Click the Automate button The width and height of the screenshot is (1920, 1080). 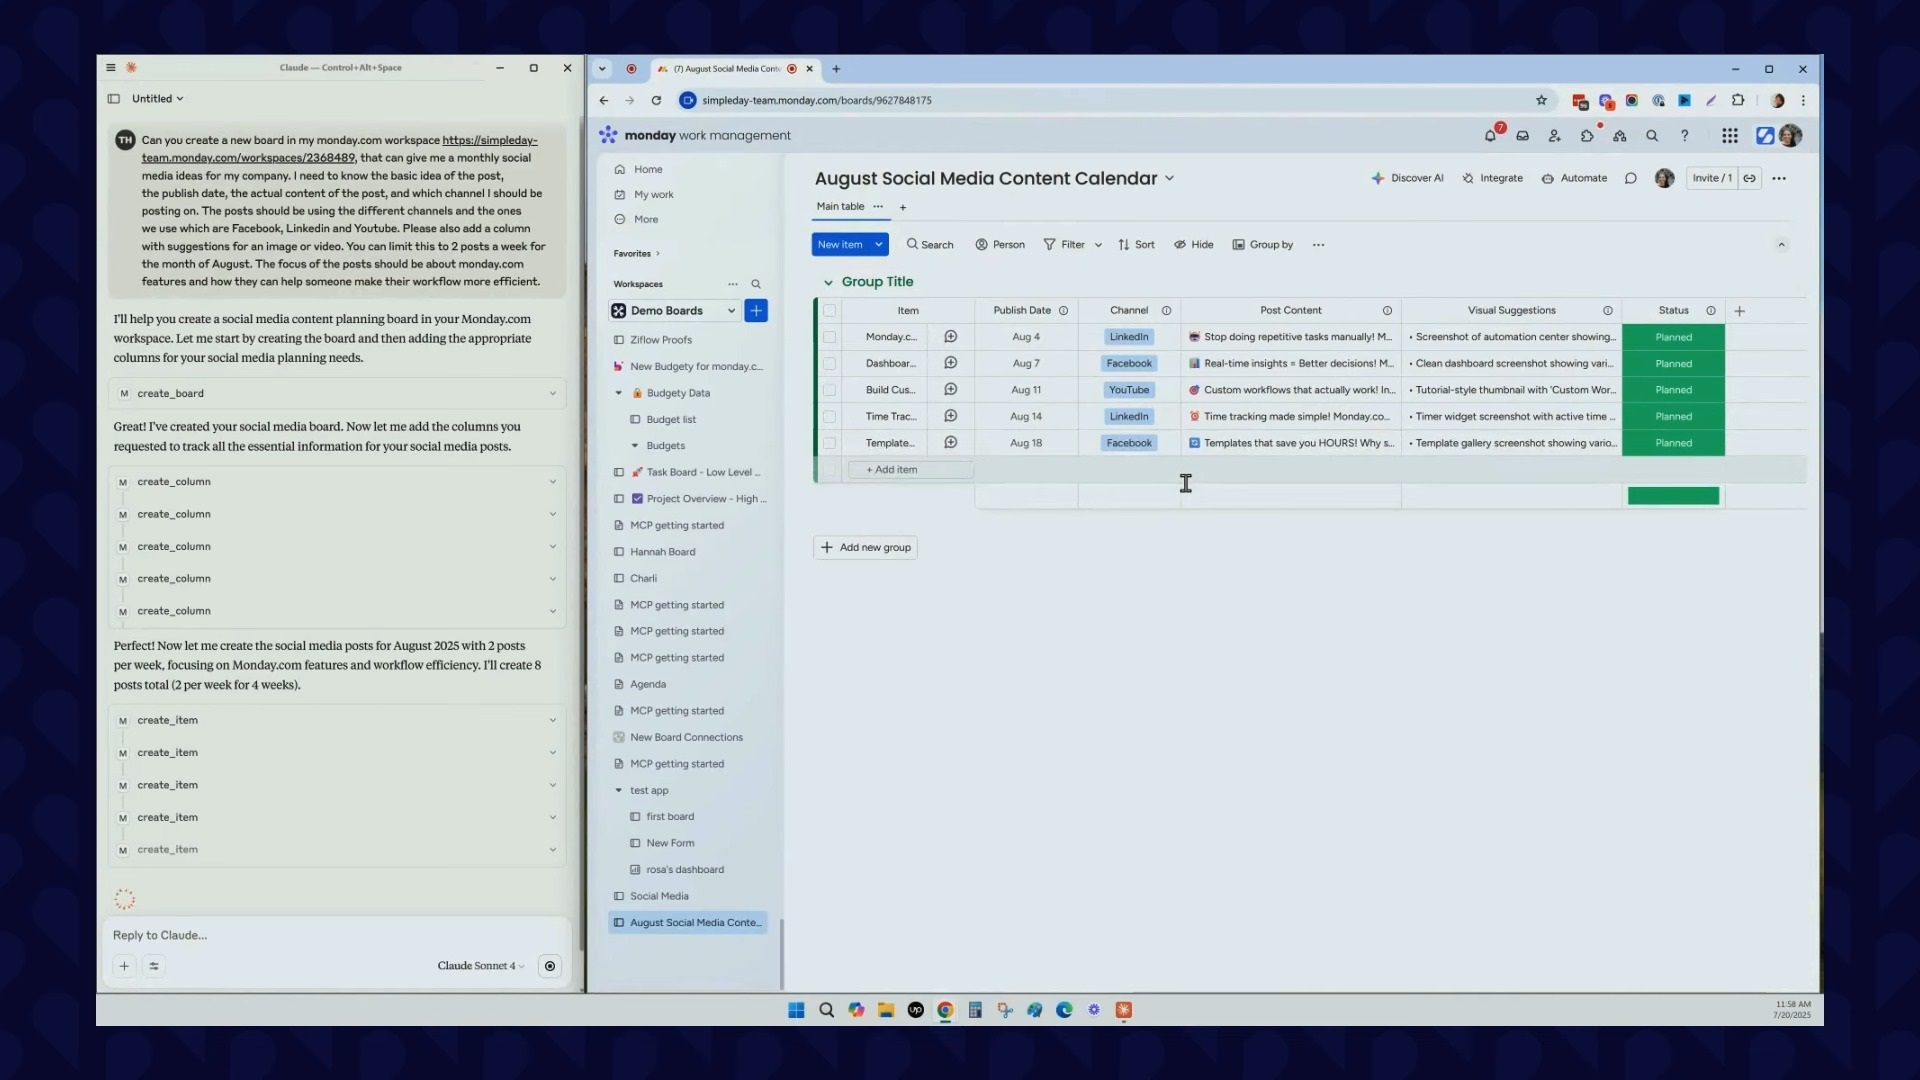tap(1574, 178)
